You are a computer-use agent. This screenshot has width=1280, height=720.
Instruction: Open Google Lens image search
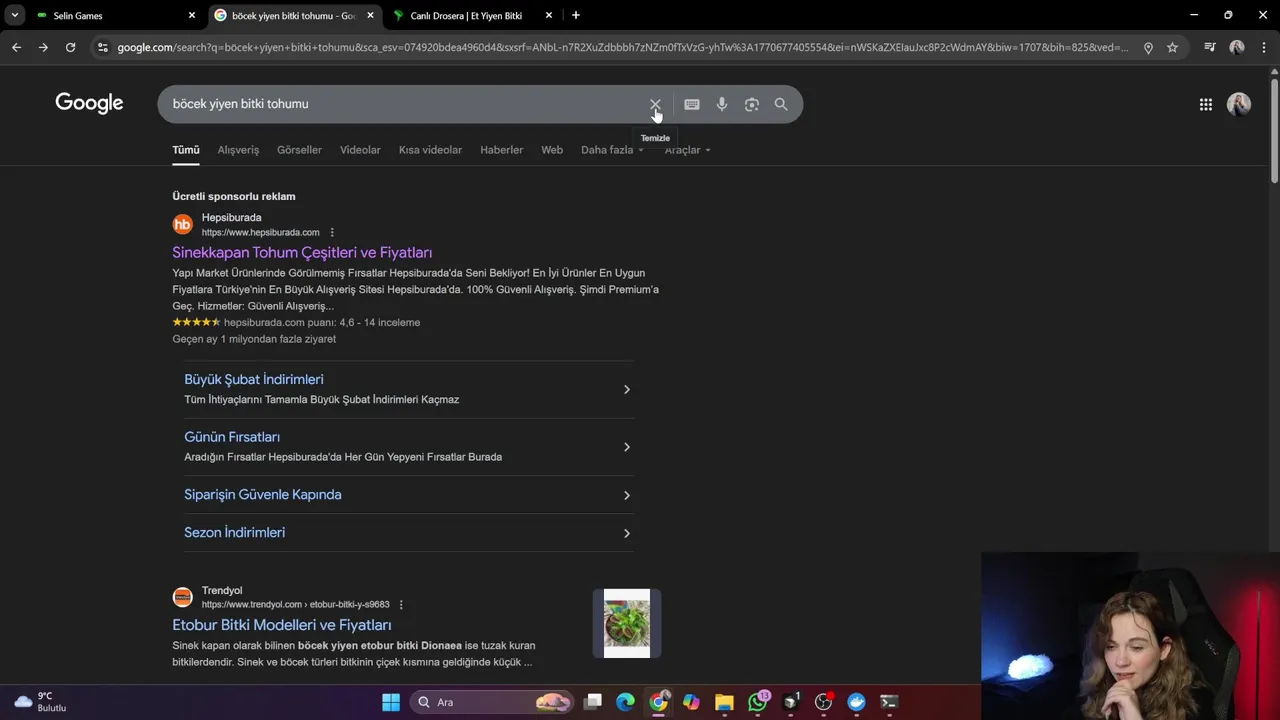click(x=752, y=104)
